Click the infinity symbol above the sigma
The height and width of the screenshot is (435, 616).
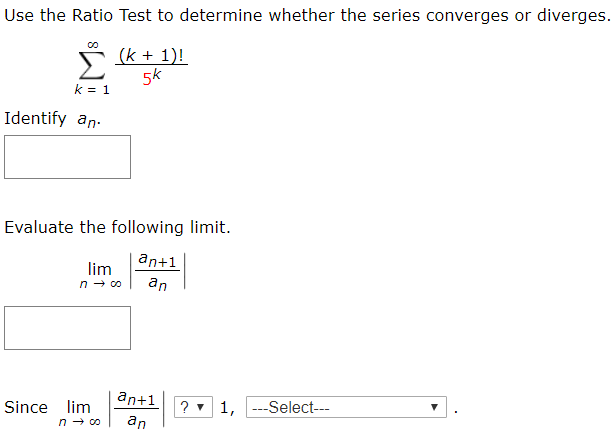93,44
